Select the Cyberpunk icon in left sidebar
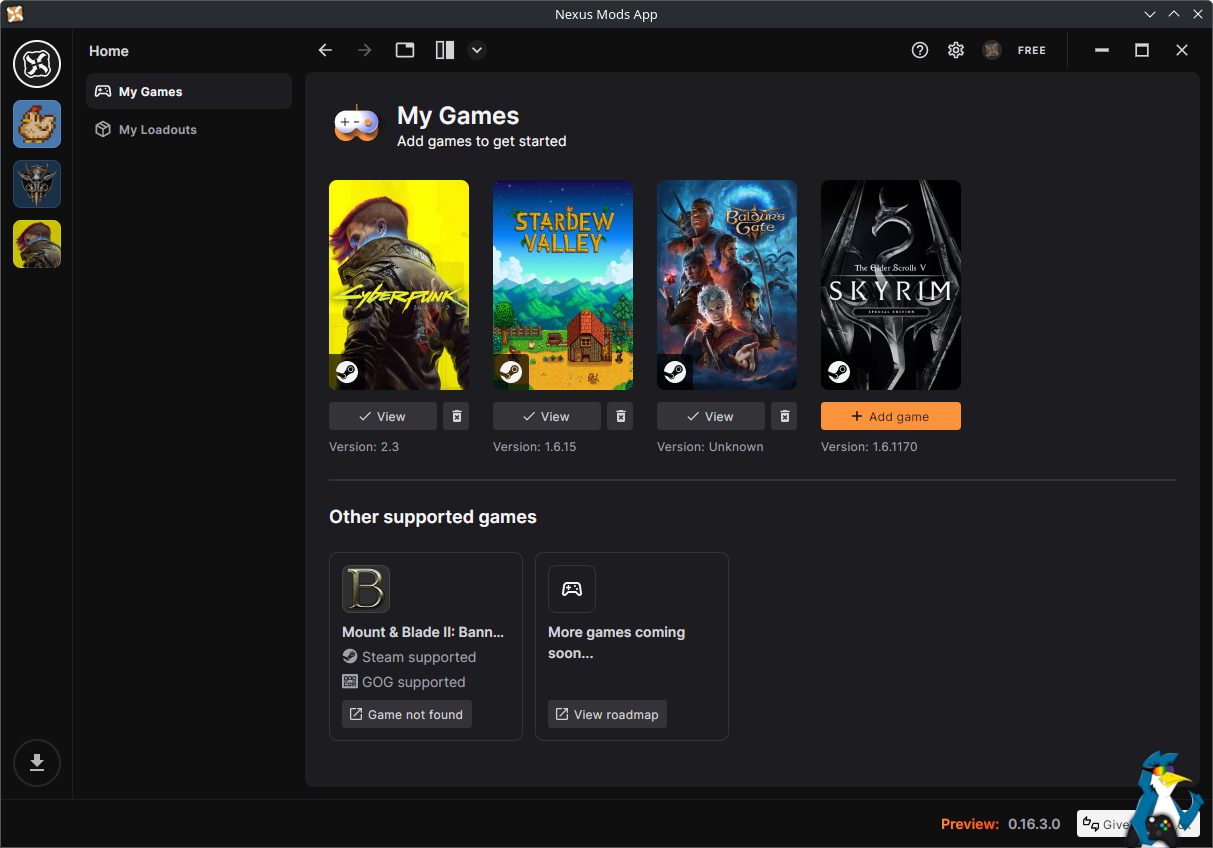1213x848 pixels. click(37, 244)
